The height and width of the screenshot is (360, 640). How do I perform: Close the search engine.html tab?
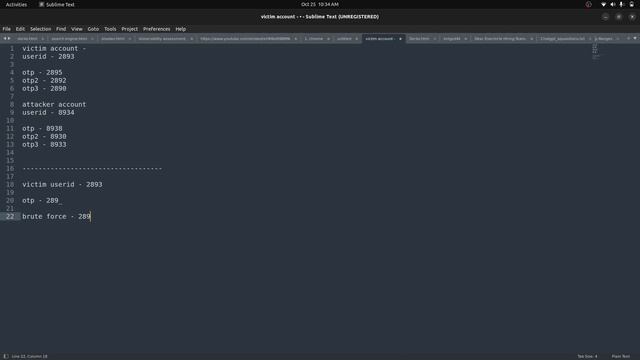click(x=92, y=39)
